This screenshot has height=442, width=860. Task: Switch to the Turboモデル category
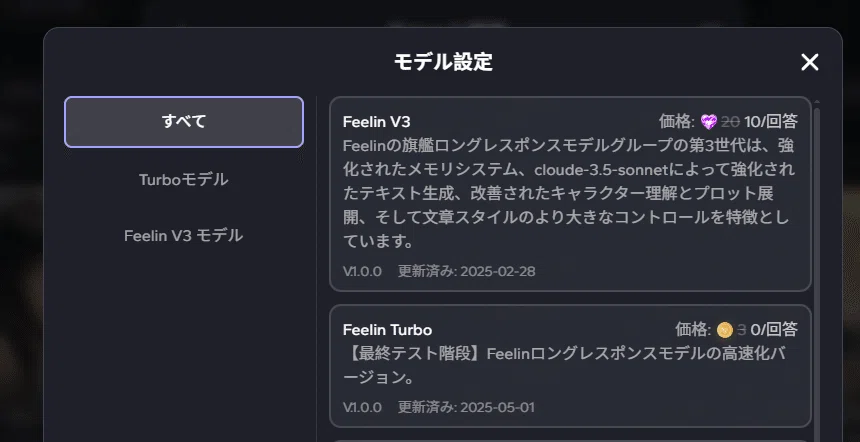tap(184, 179)
